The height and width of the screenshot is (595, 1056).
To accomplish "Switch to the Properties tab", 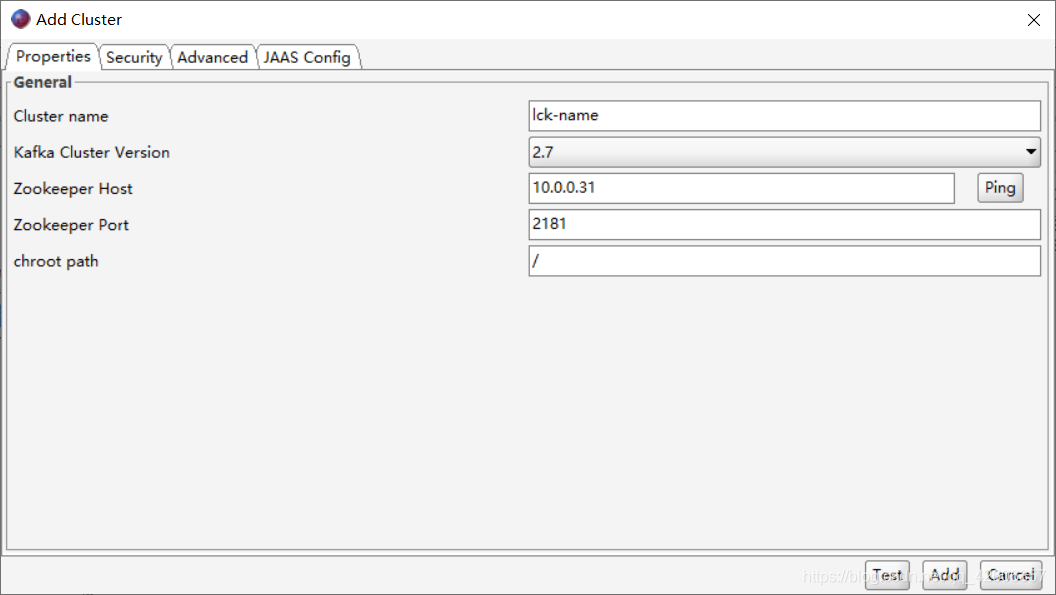I will [x=53, y=57].
